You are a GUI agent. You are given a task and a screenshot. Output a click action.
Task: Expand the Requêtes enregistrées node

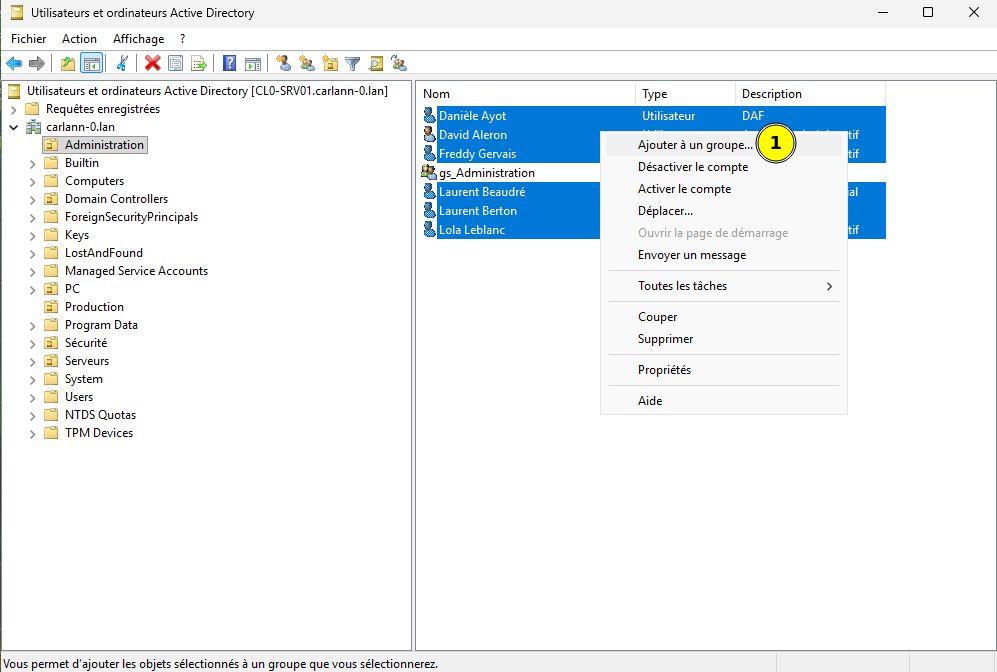13,109
